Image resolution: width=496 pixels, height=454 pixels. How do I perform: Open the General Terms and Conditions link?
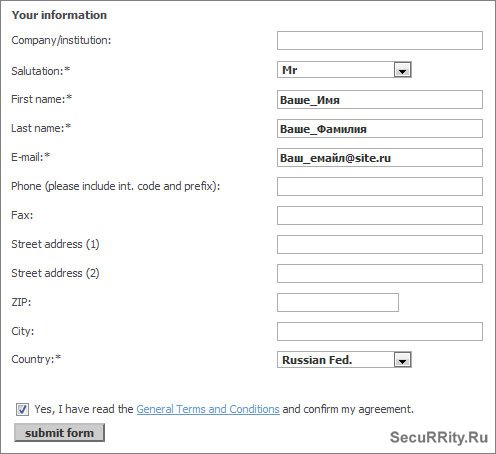pos(208,409)
